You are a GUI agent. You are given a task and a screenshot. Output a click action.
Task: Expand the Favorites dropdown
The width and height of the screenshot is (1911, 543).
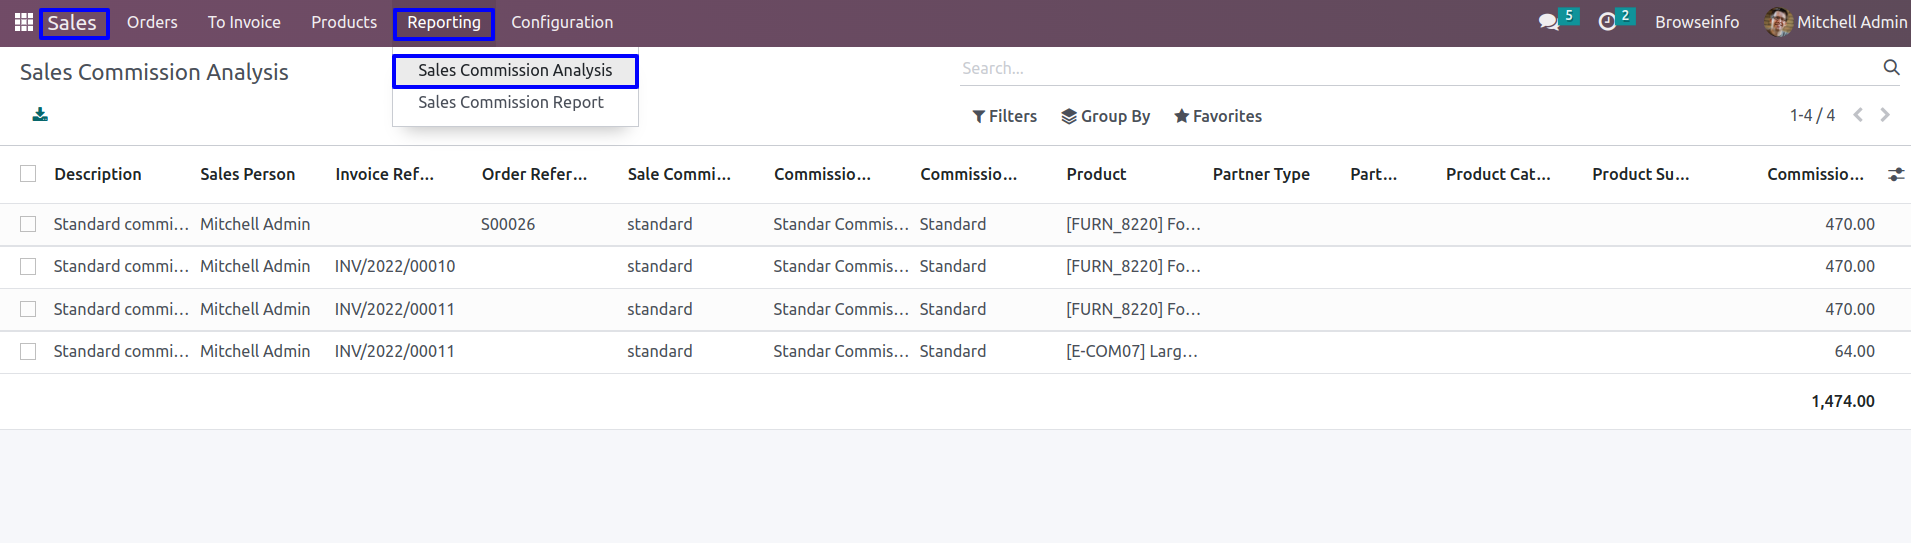[1217, 116]
